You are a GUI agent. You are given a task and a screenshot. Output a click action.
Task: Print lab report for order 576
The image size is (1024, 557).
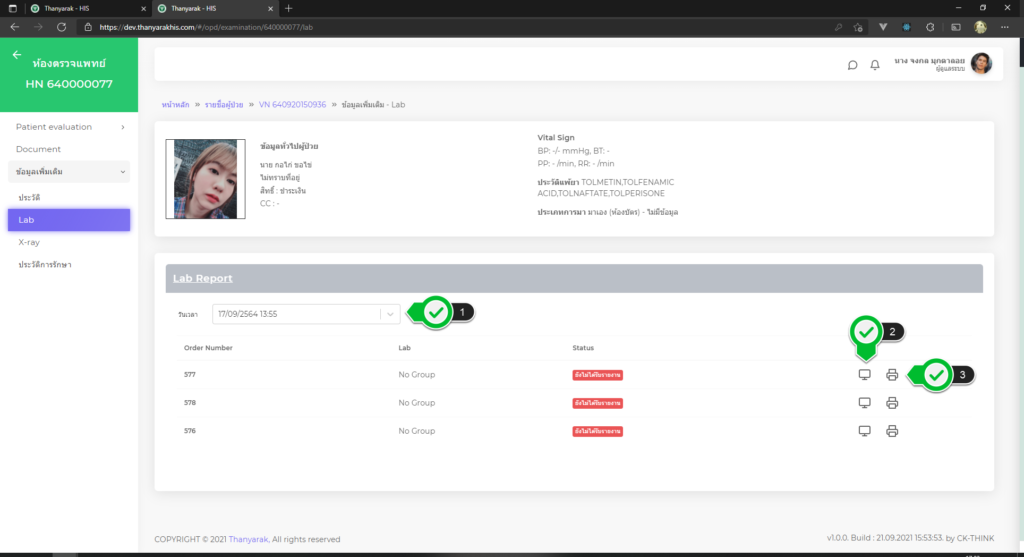pos(892,431)
